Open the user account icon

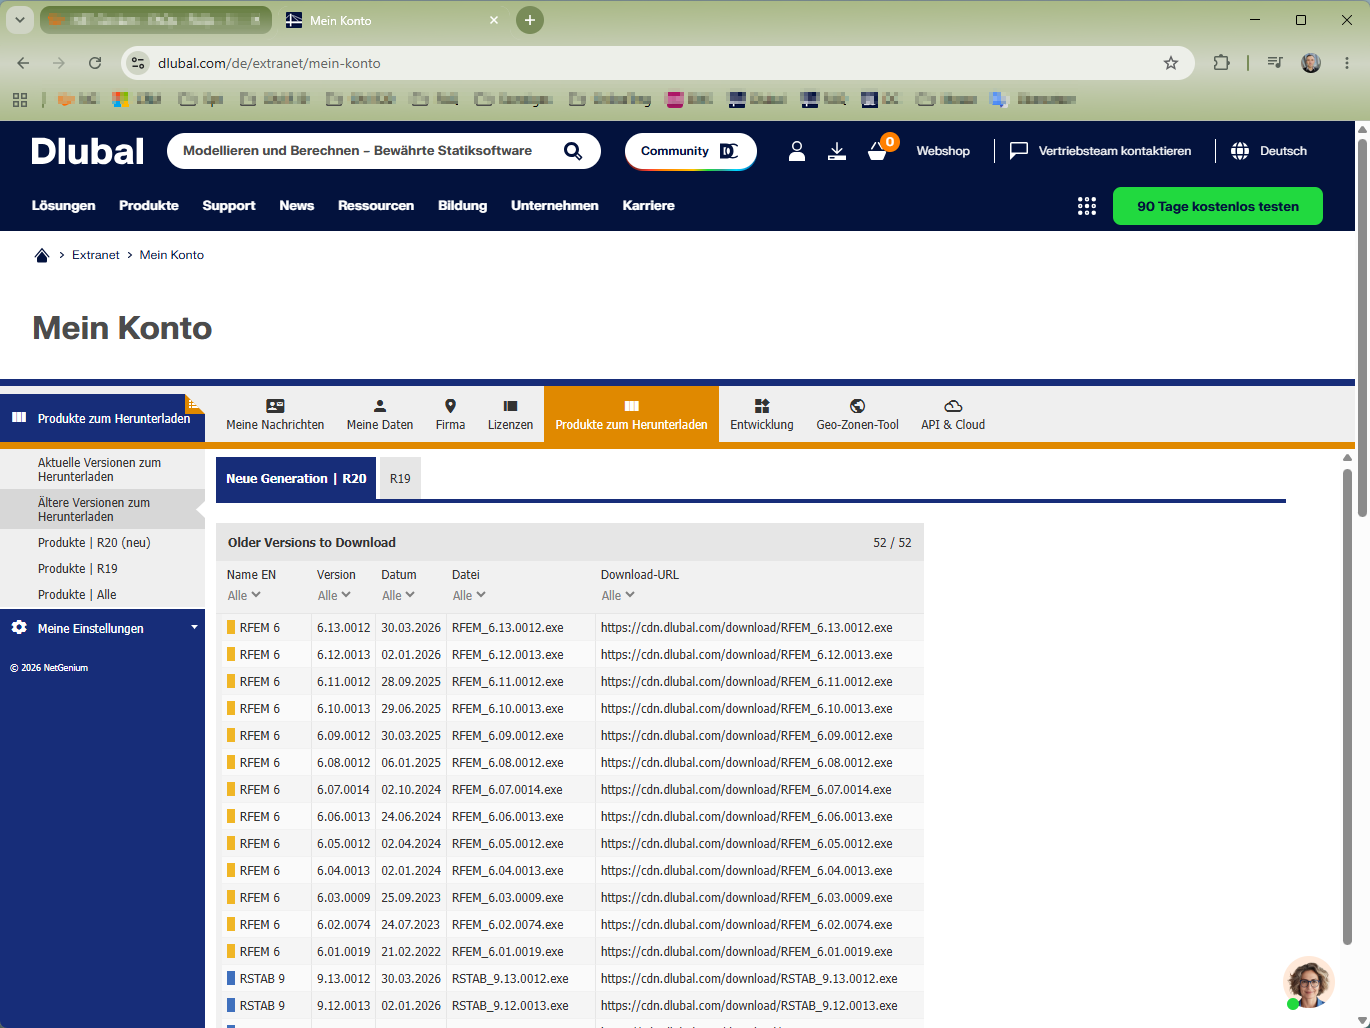[x=797, y=151]
